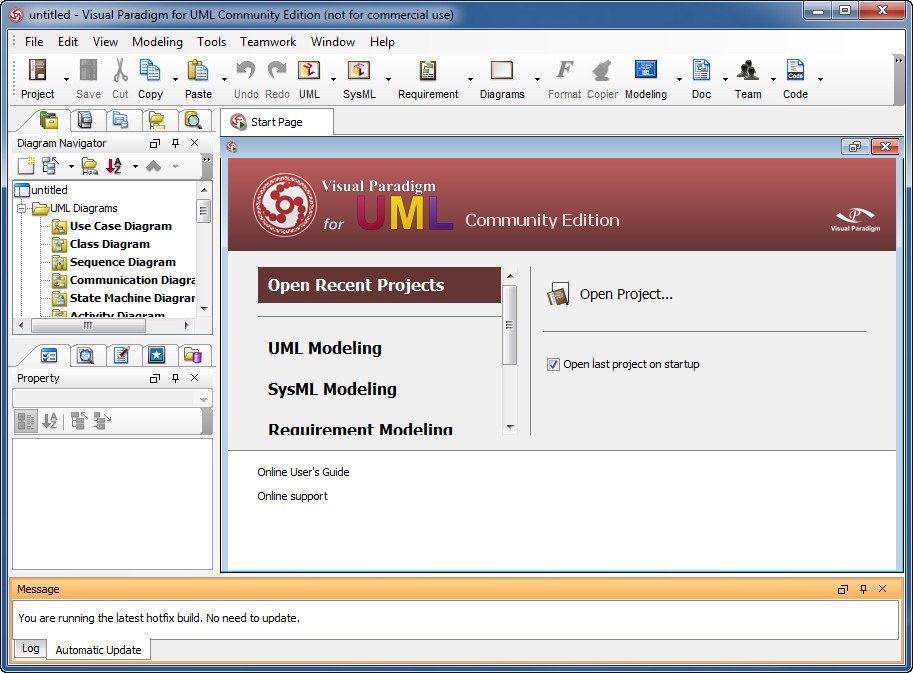Open the dropdown arrow next to Doc

[x=725, y=80]
